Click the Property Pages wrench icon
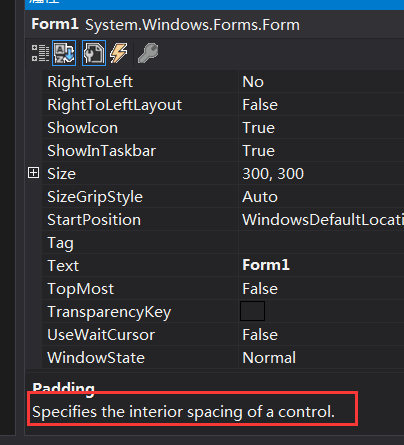 tap(148, 53)
